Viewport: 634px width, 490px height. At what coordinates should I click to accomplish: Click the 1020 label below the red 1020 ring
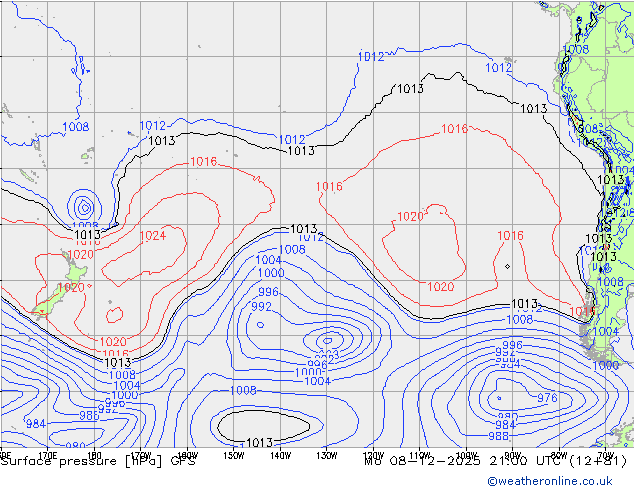coord(441,287)
